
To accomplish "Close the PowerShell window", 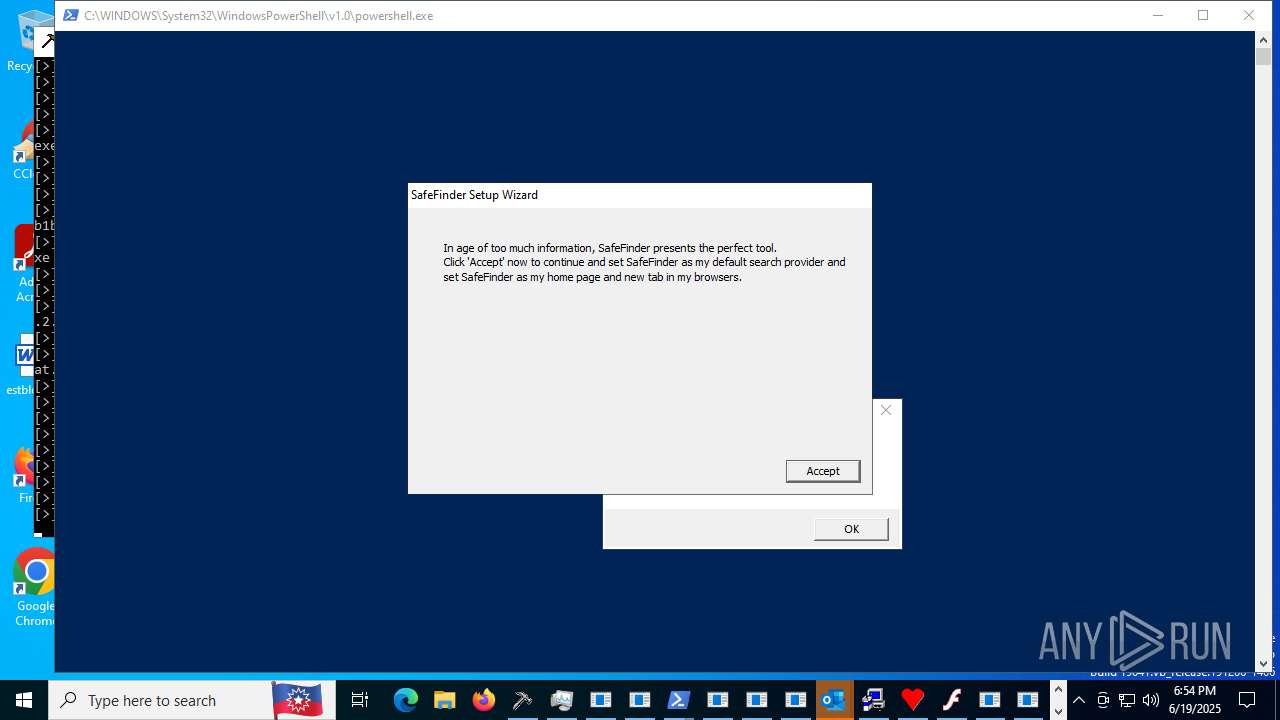I will [1249, 15].
